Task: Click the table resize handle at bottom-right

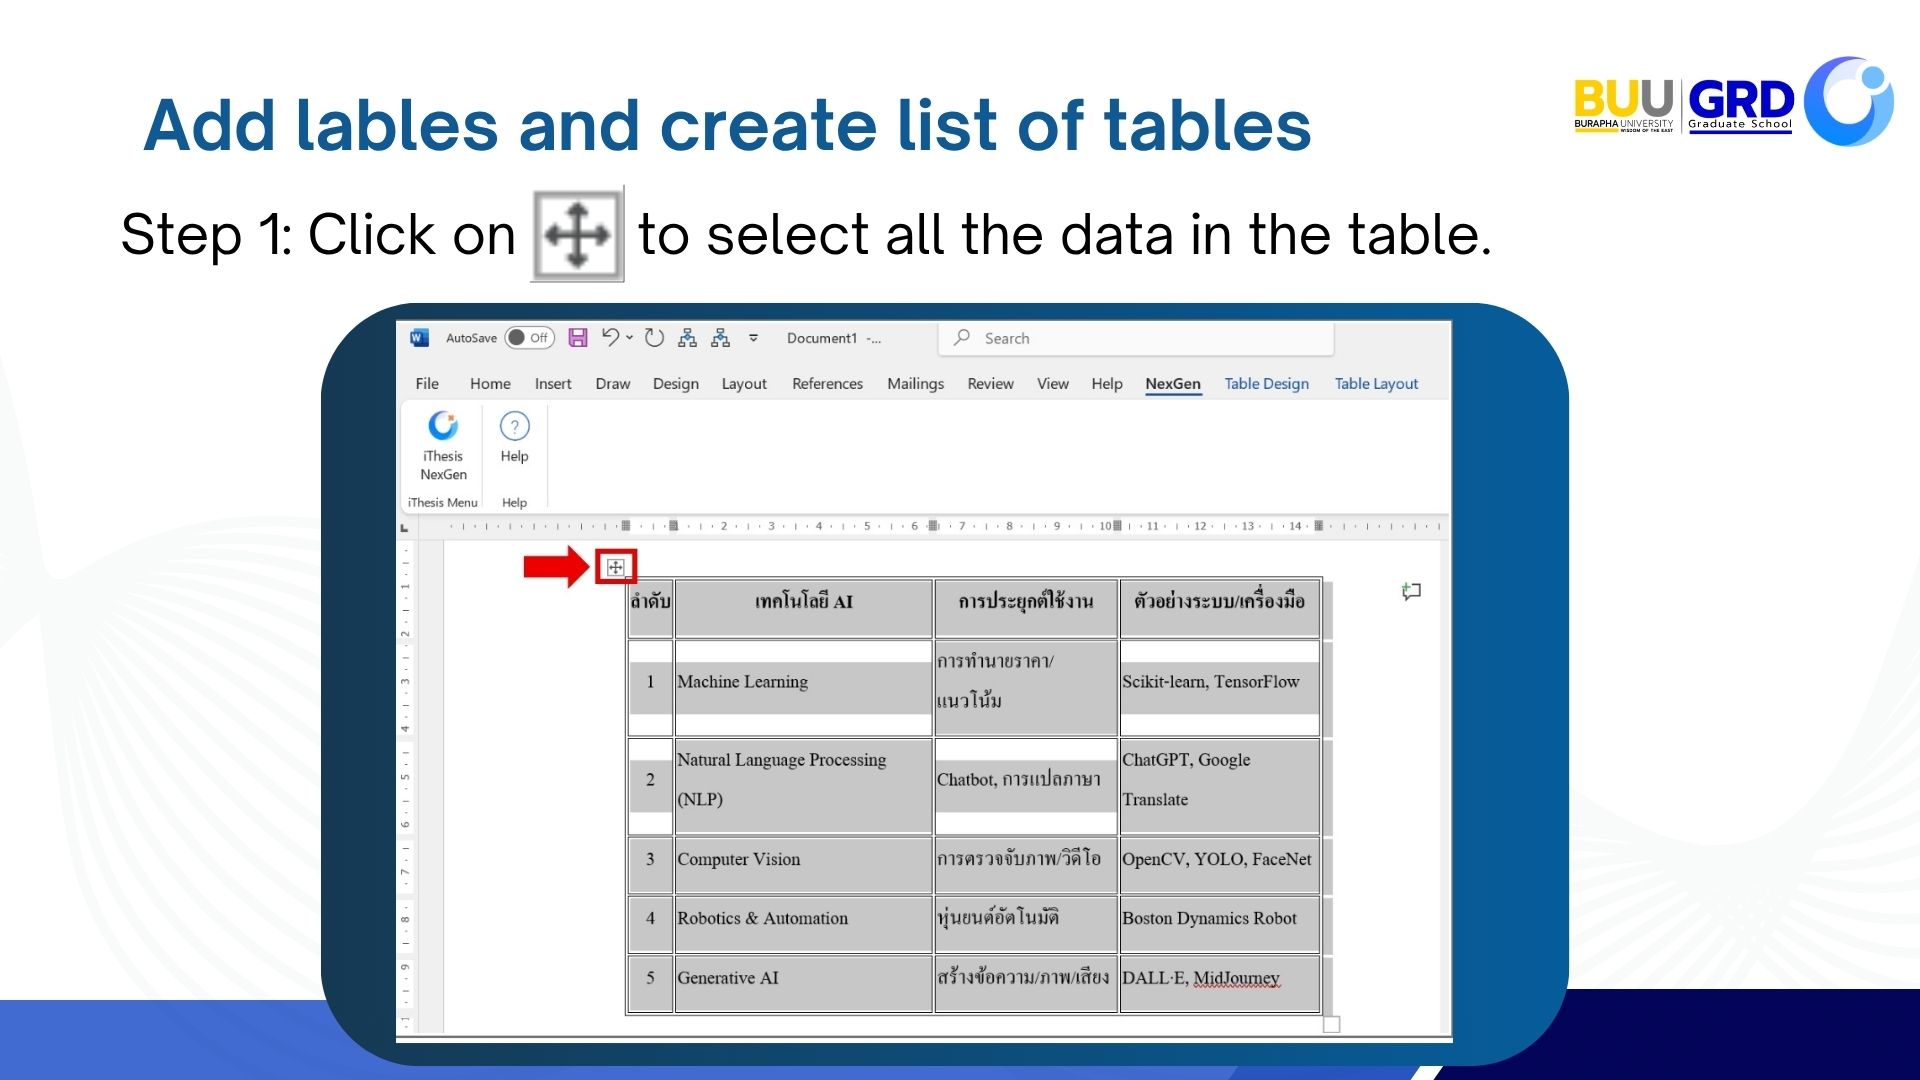Action: tap(1331, 1024)
